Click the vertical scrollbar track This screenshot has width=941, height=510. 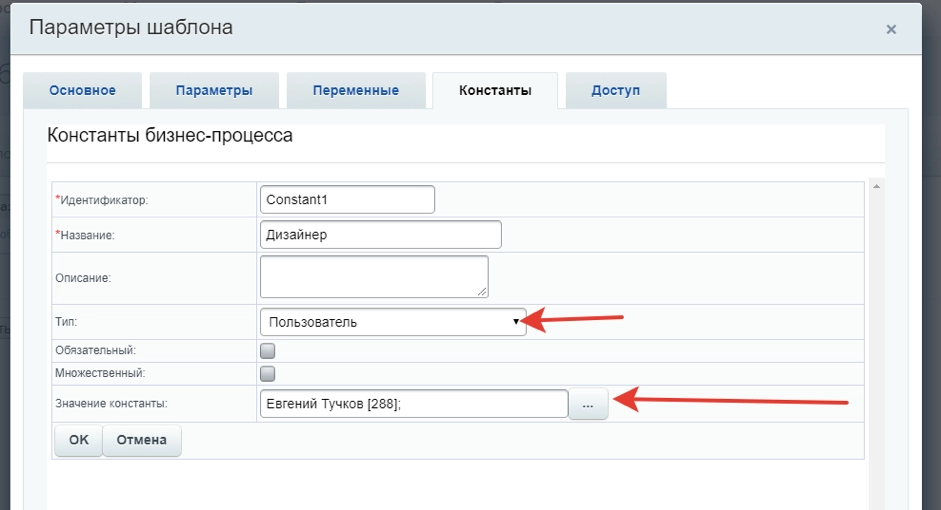pos(877,350)
